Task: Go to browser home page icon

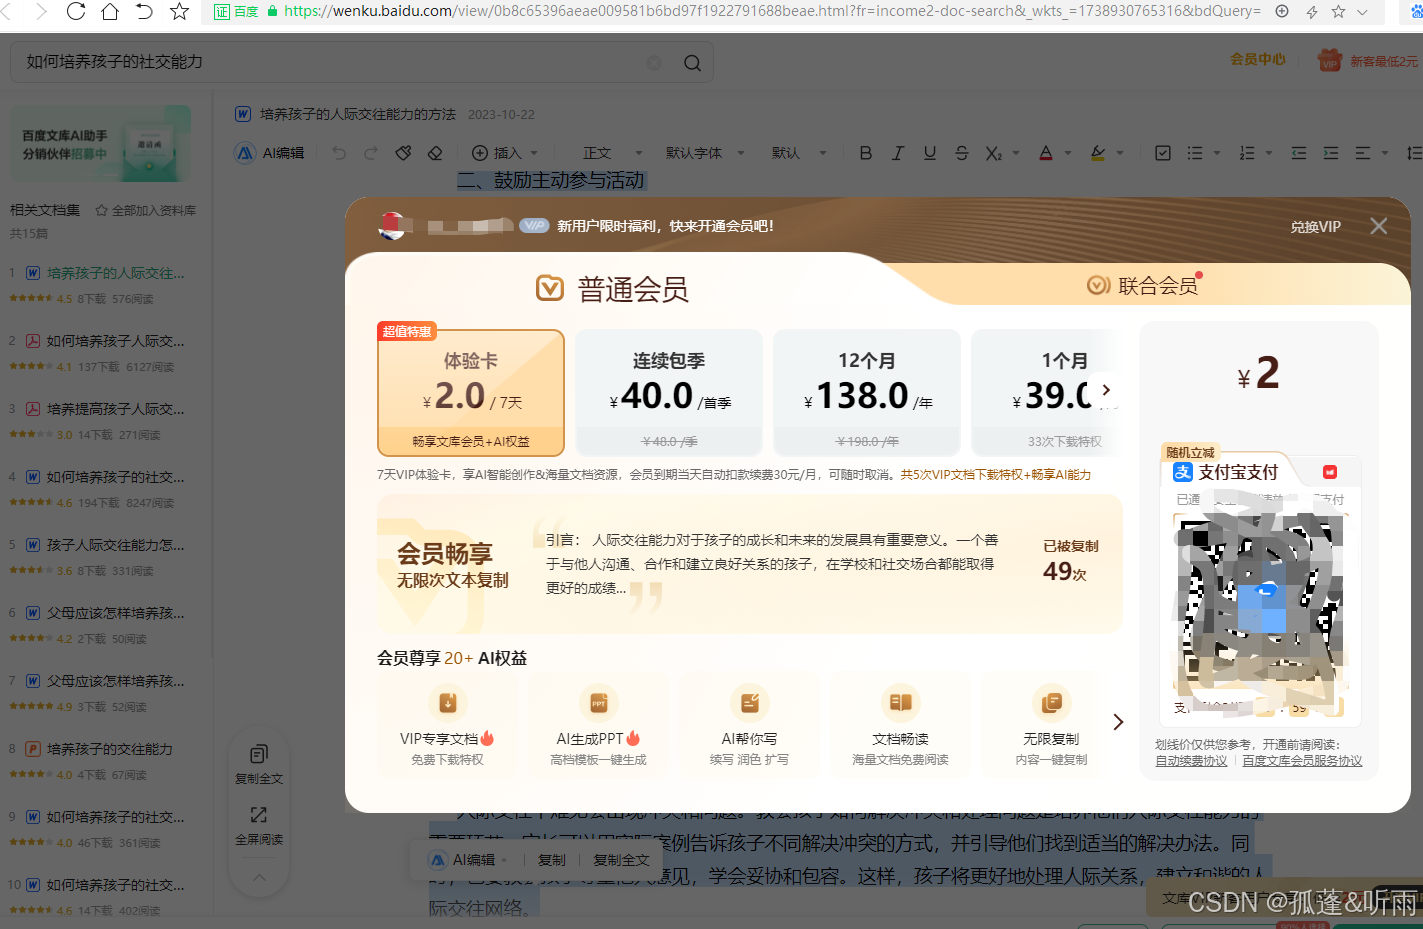Action: pos(110,11)
